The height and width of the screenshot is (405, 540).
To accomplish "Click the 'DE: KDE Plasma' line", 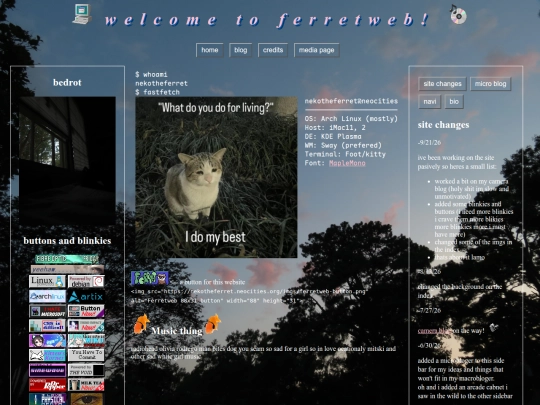I will pyautogui.click(x=333, y=136).
